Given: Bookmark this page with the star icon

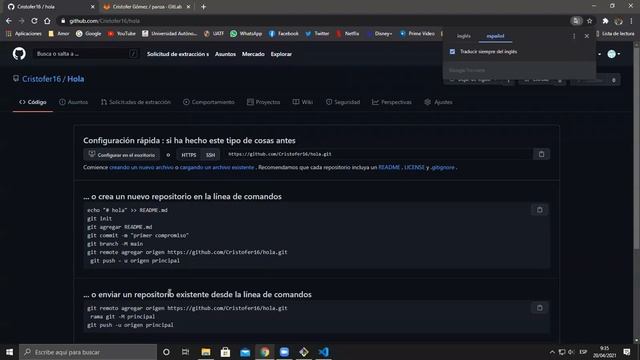Looking at the screenshot, I should 589,21.
